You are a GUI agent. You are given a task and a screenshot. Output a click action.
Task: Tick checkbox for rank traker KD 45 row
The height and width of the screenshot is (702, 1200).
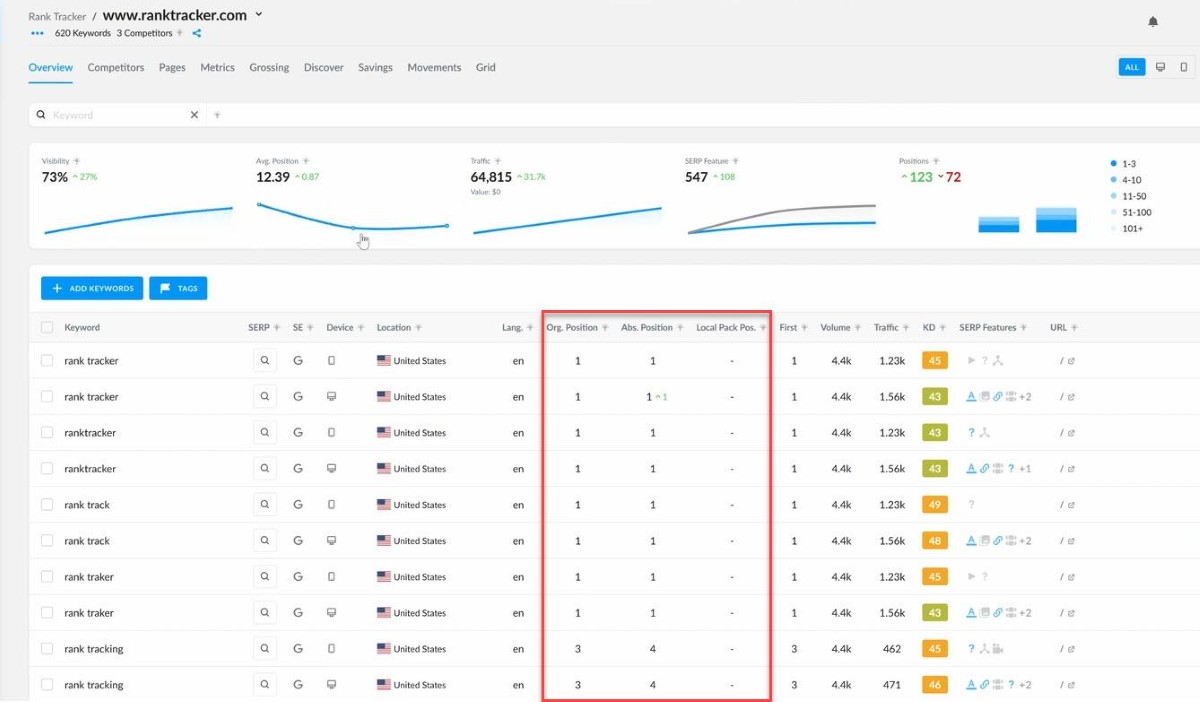(47, 576)
